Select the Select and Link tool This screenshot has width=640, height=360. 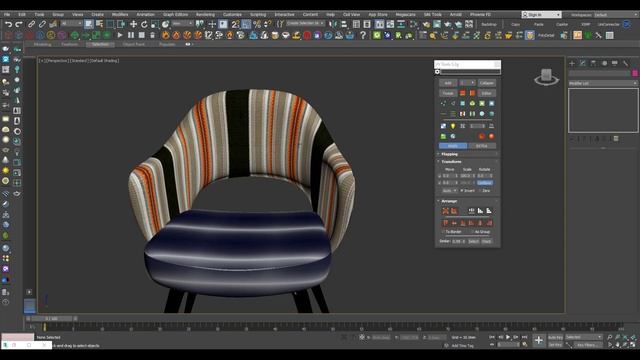(x=31, y=24)
